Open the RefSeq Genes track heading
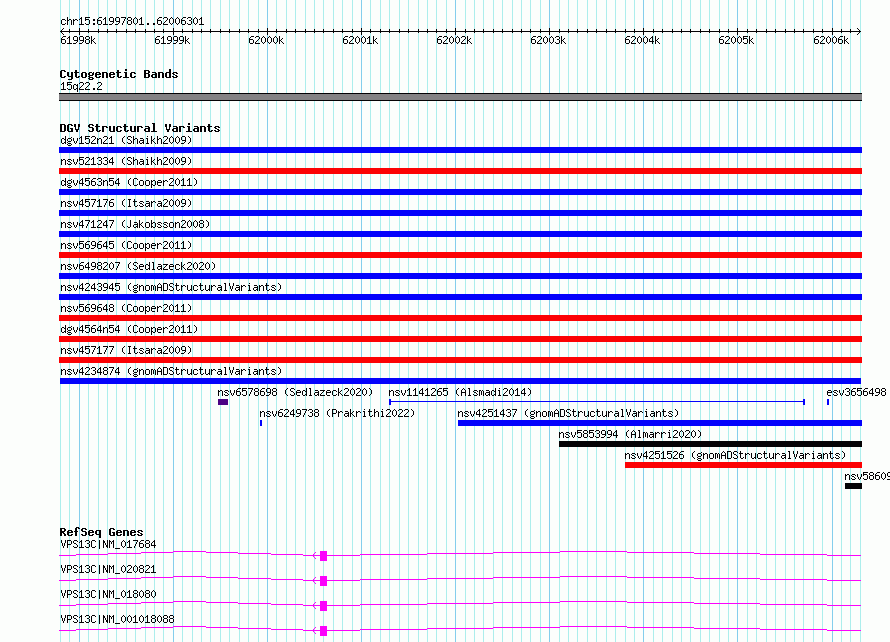This screenshot has height=642, width=890. pos(101,532)
